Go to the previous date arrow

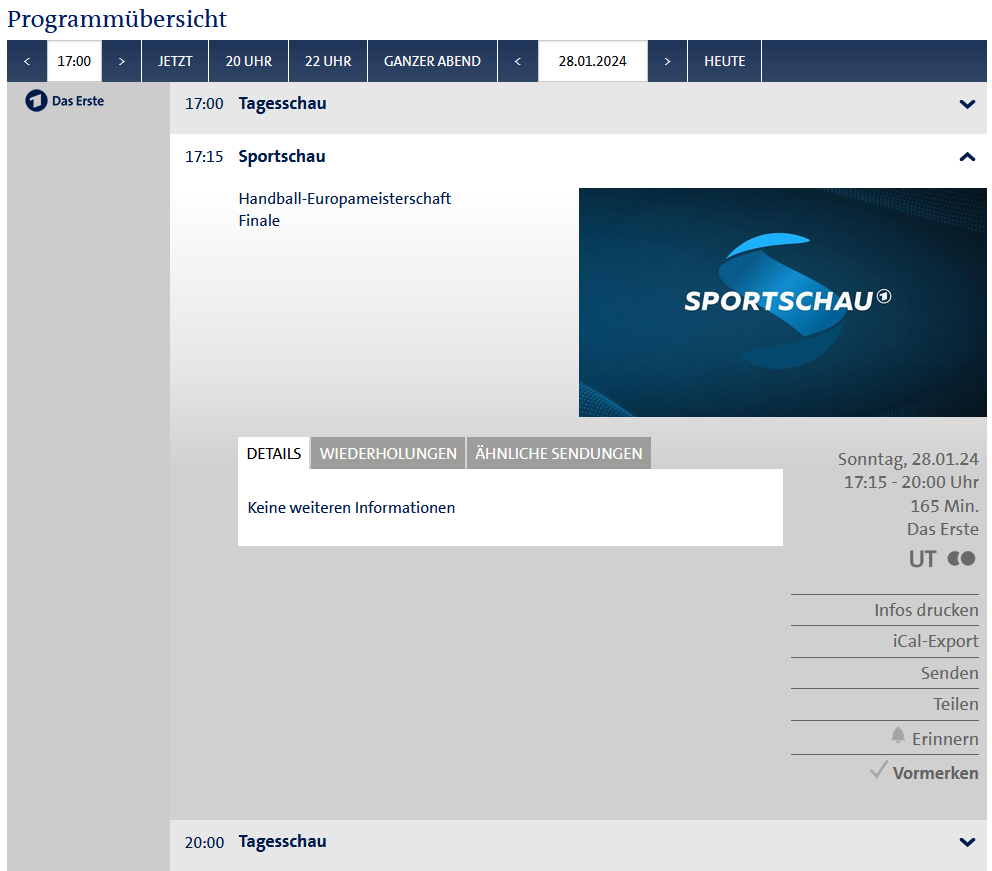tap(518, 61)
